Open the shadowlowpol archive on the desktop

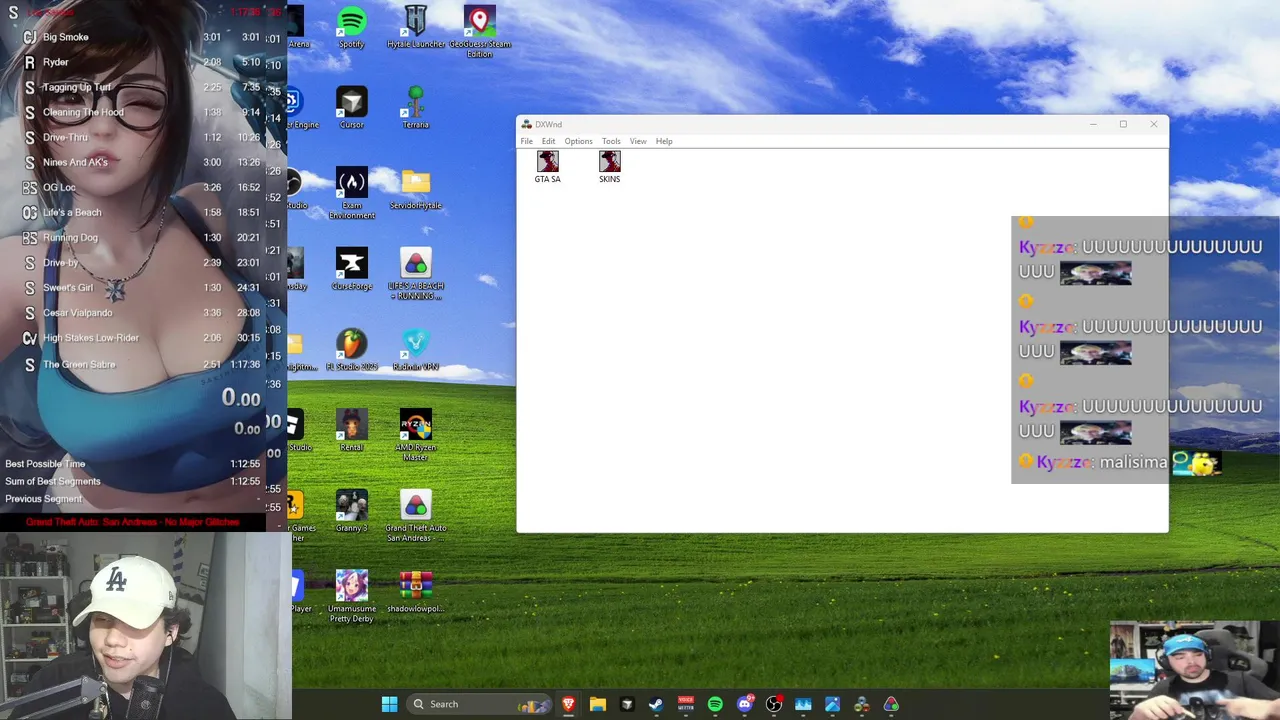(416, 592)
